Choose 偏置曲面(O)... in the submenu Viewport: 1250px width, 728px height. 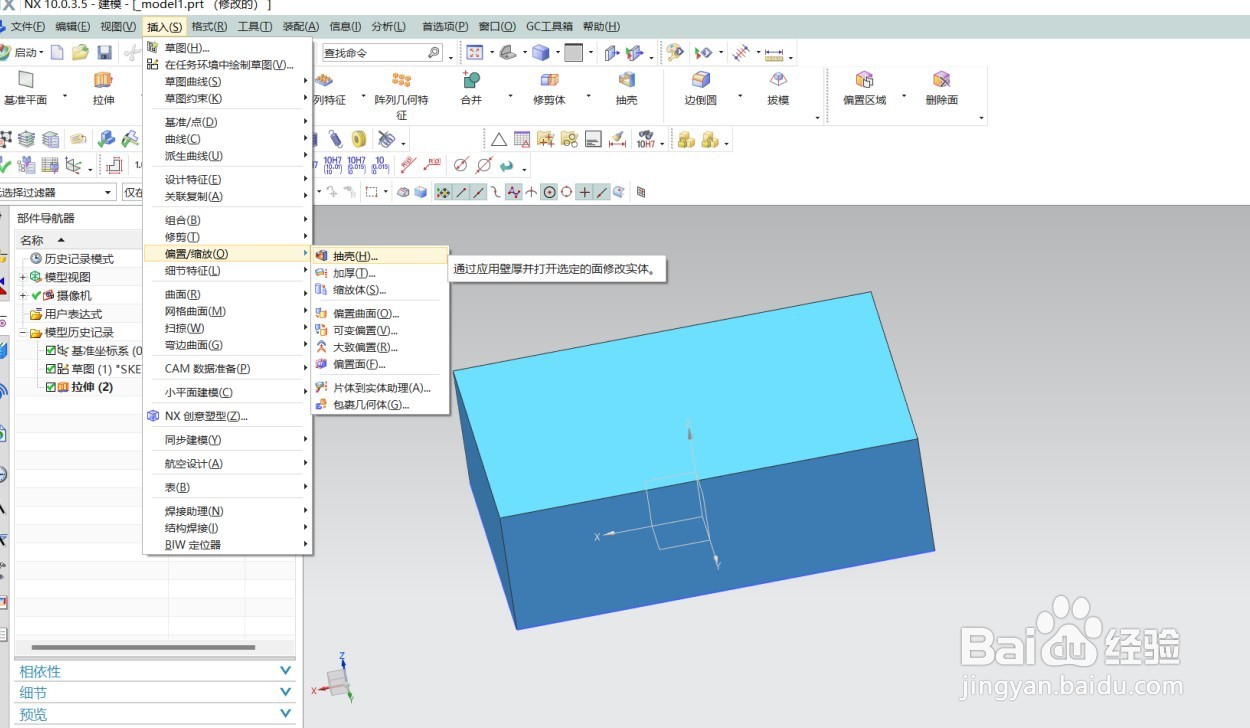[366, 313]
